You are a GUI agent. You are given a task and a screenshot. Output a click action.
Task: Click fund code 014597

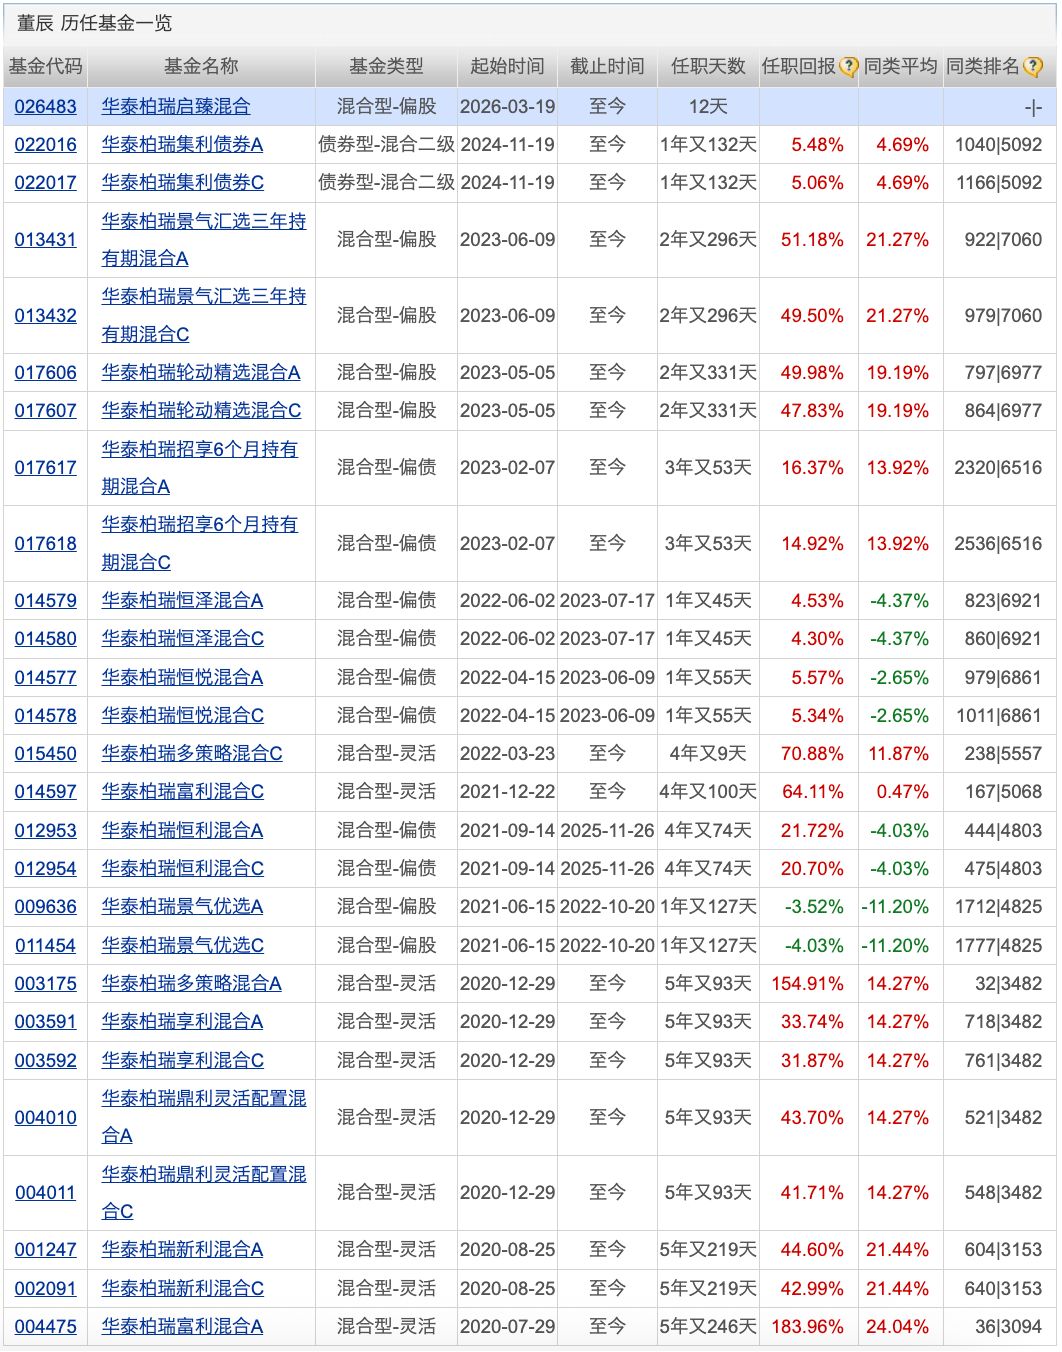[x=45, y=792]
